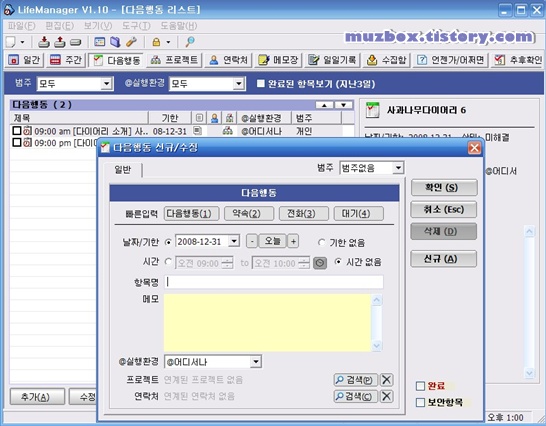This screenshot has height=426, width=546.
Task: Click the contact person icon column header
Action: click(214, 118)
